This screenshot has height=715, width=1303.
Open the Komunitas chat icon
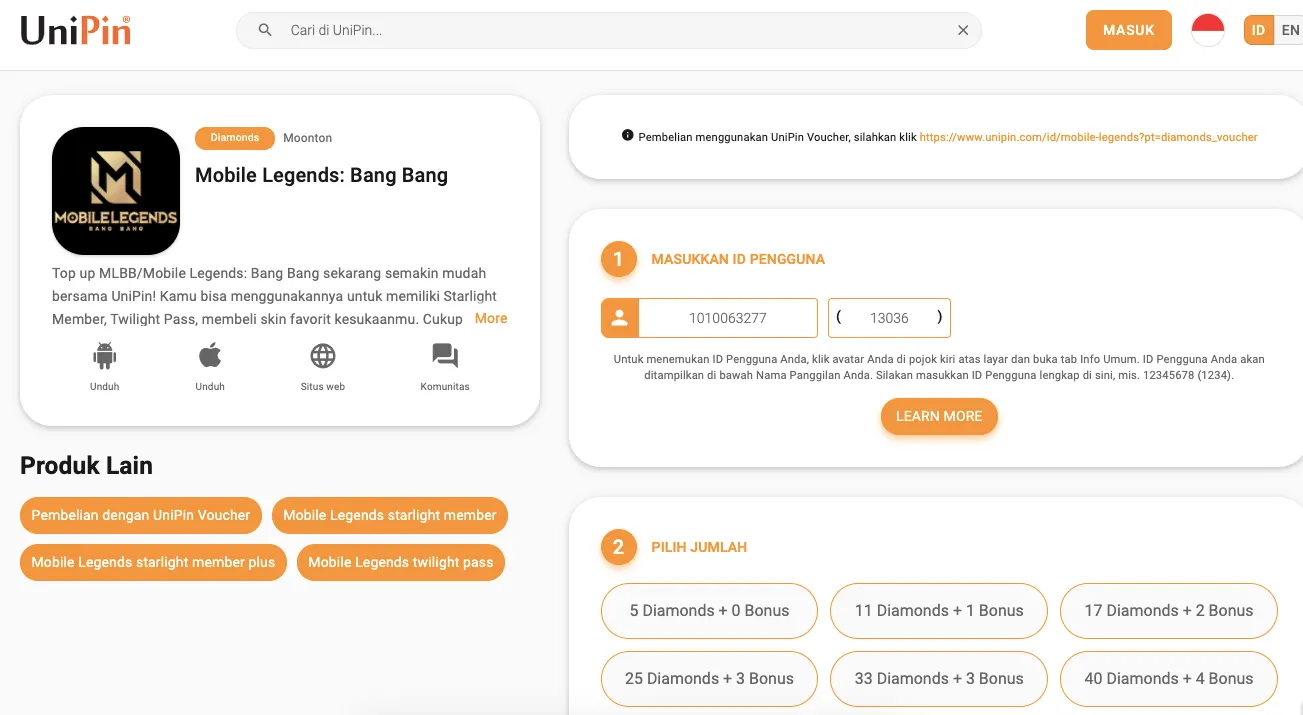(445, 356)
